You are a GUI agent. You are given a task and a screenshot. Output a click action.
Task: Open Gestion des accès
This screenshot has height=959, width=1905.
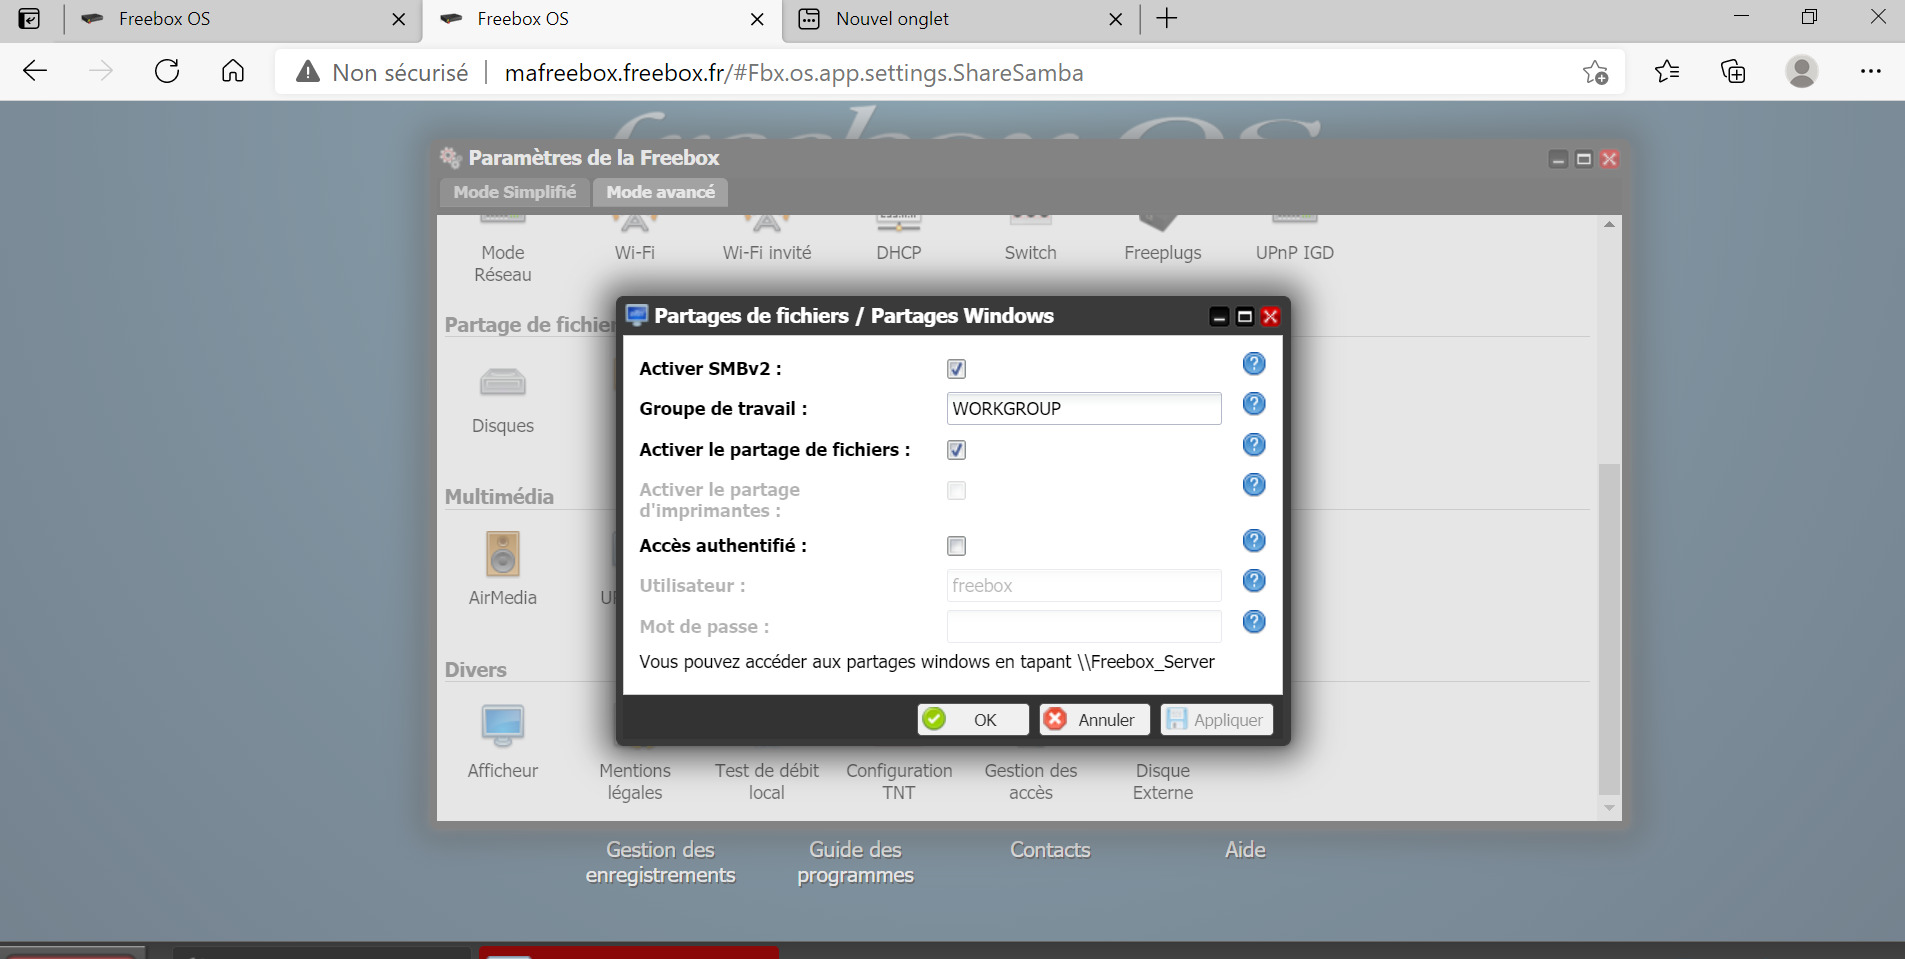coord(1031,781)
